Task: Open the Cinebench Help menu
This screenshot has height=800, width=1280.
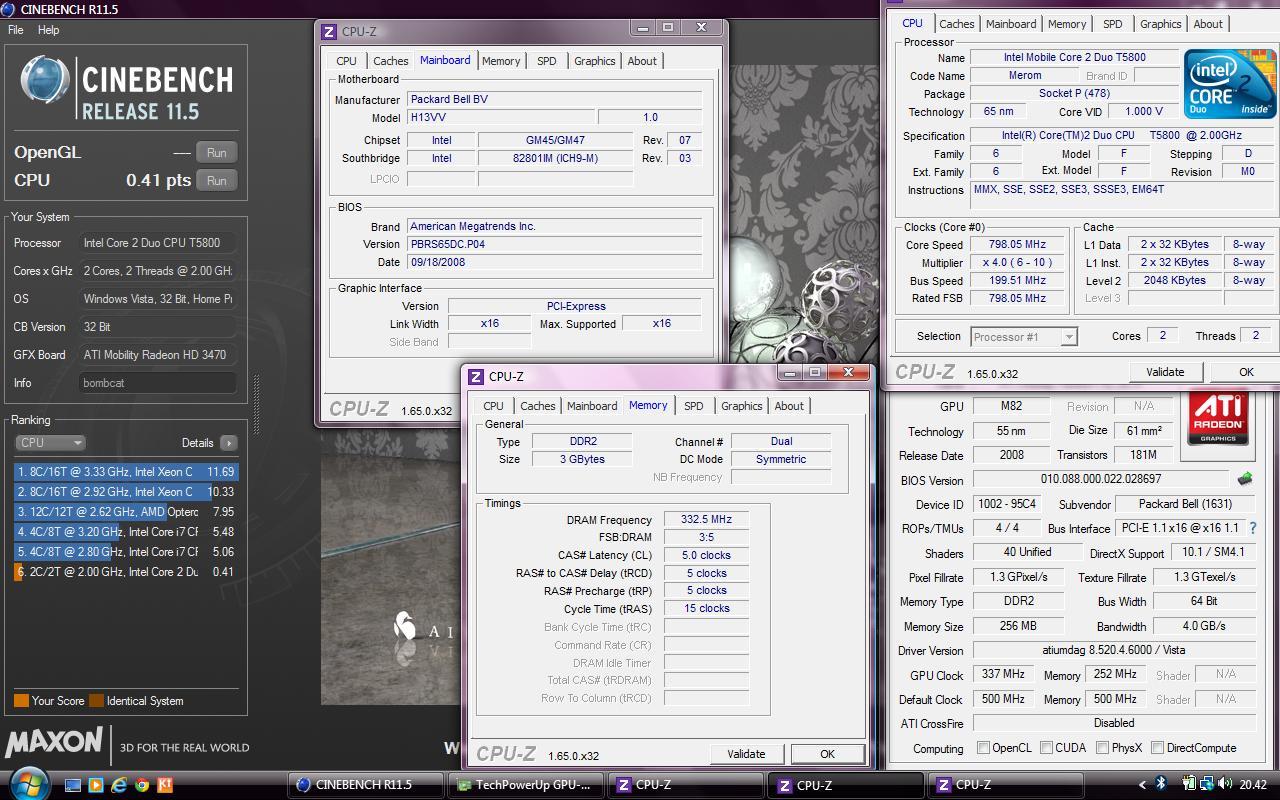Action: pos(49,30)
